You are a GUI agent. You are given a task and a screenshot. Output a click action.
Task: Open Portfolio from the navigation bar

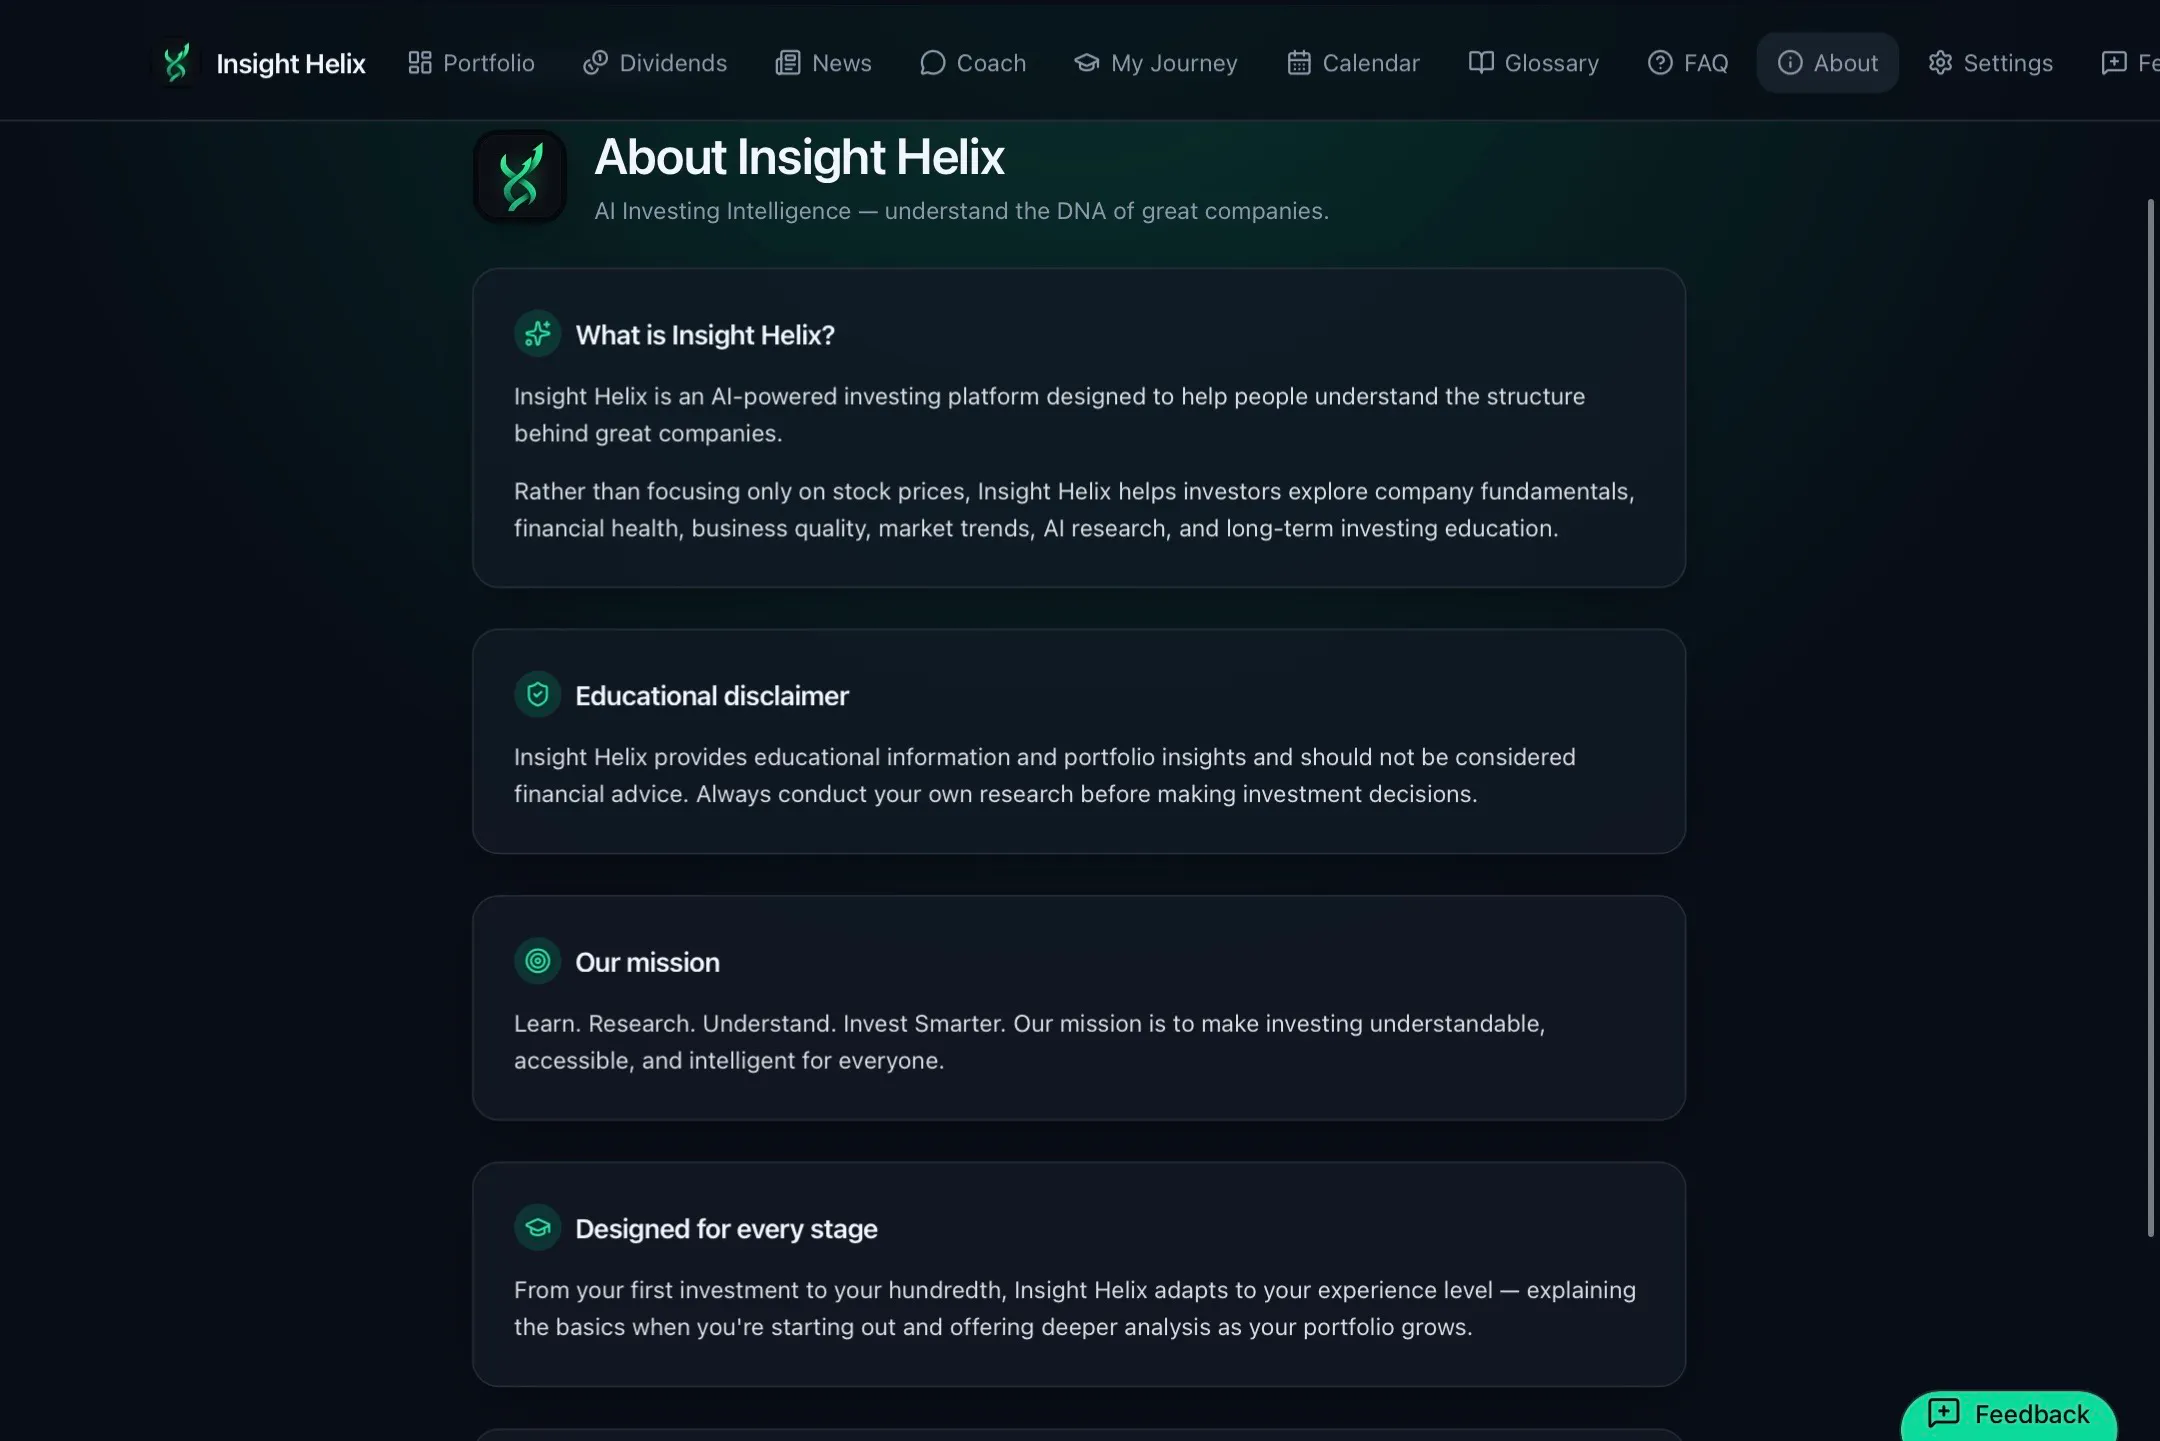coord(471,63)
